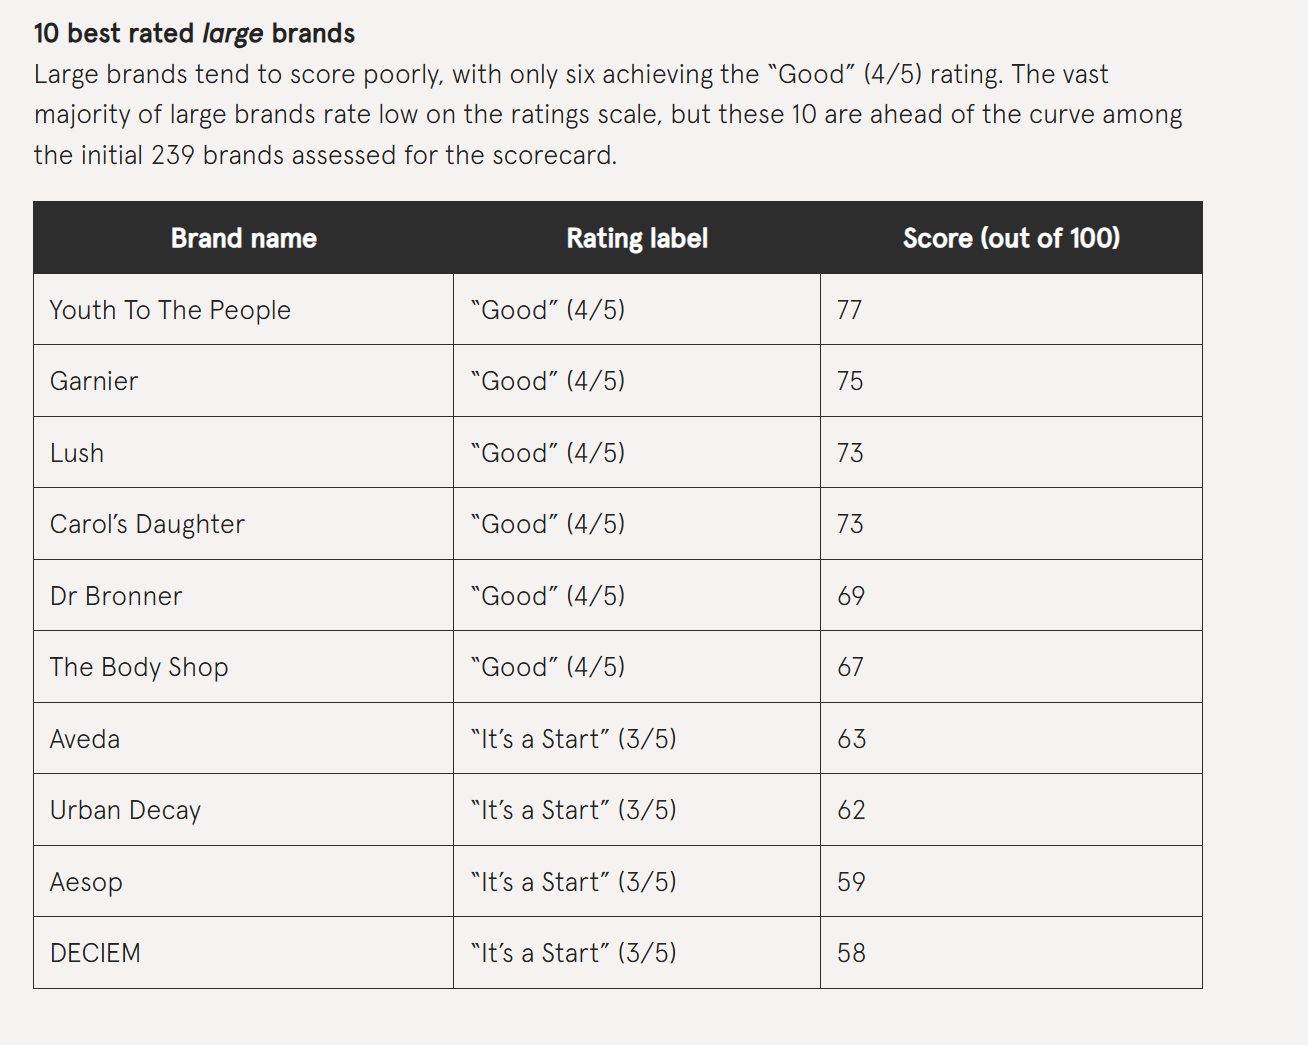Screen dimensions: 1308x1045
Task: Click the "10 best rated large brands" heading
Action: 194,33
